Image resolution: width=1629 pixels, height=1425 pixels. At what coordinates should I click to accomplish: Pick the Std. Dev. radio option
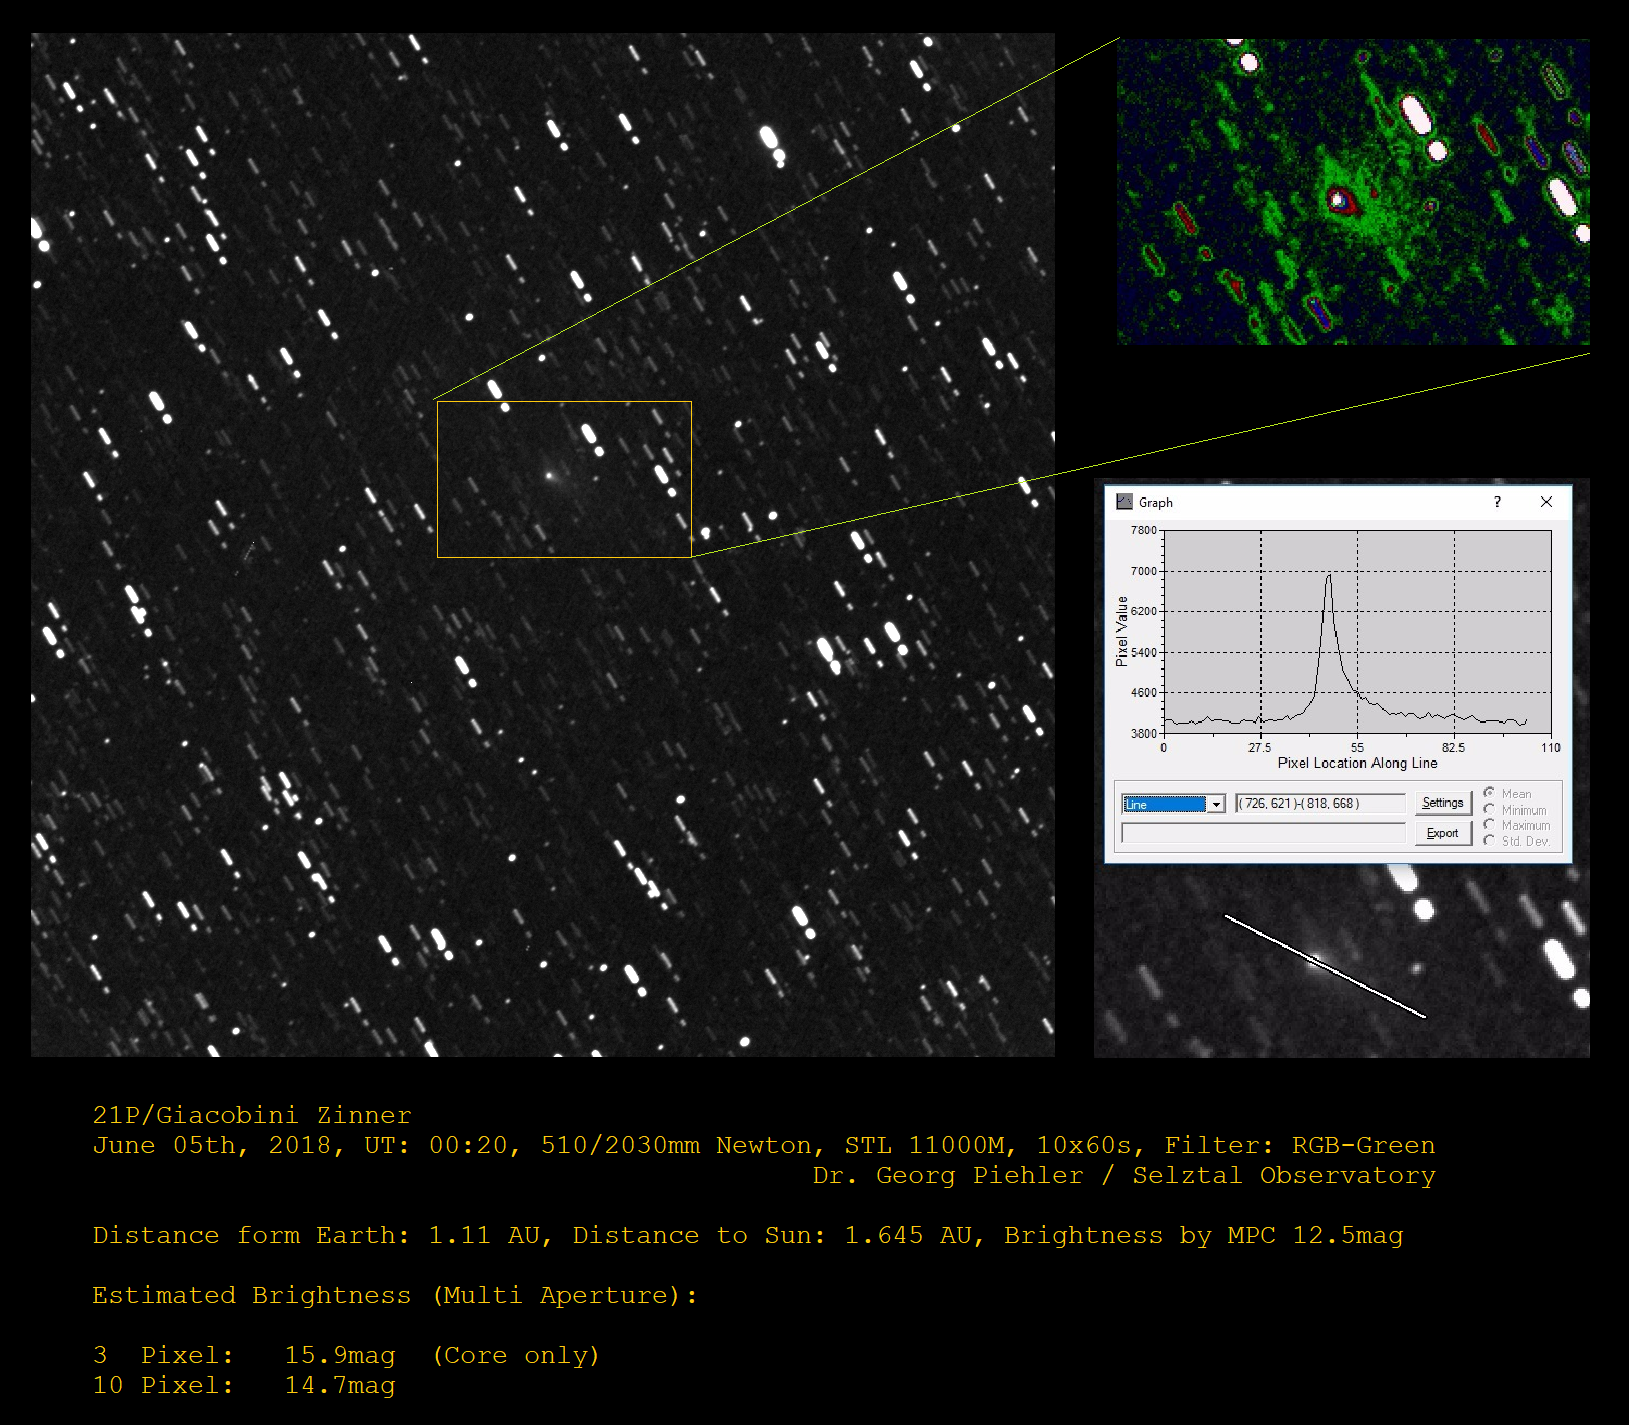(x=1490, y=841)
